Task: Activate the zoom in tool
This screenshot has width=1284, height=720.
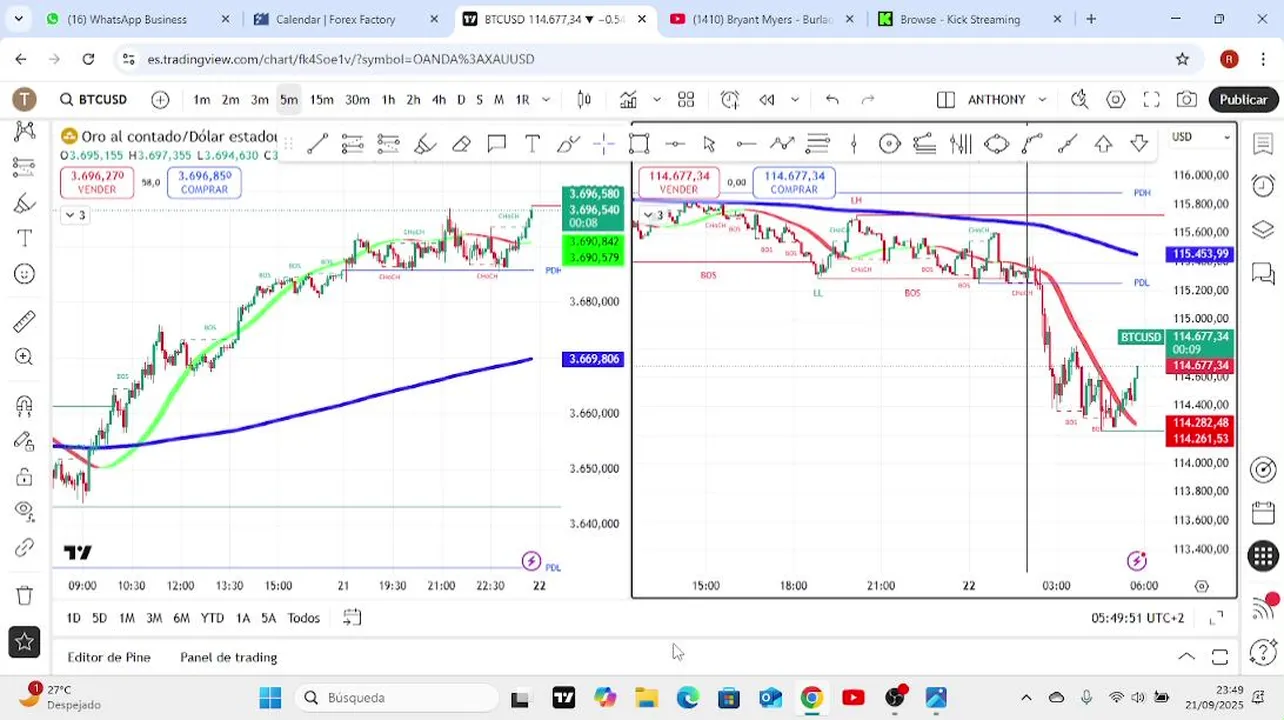Action: click(25, 357)
